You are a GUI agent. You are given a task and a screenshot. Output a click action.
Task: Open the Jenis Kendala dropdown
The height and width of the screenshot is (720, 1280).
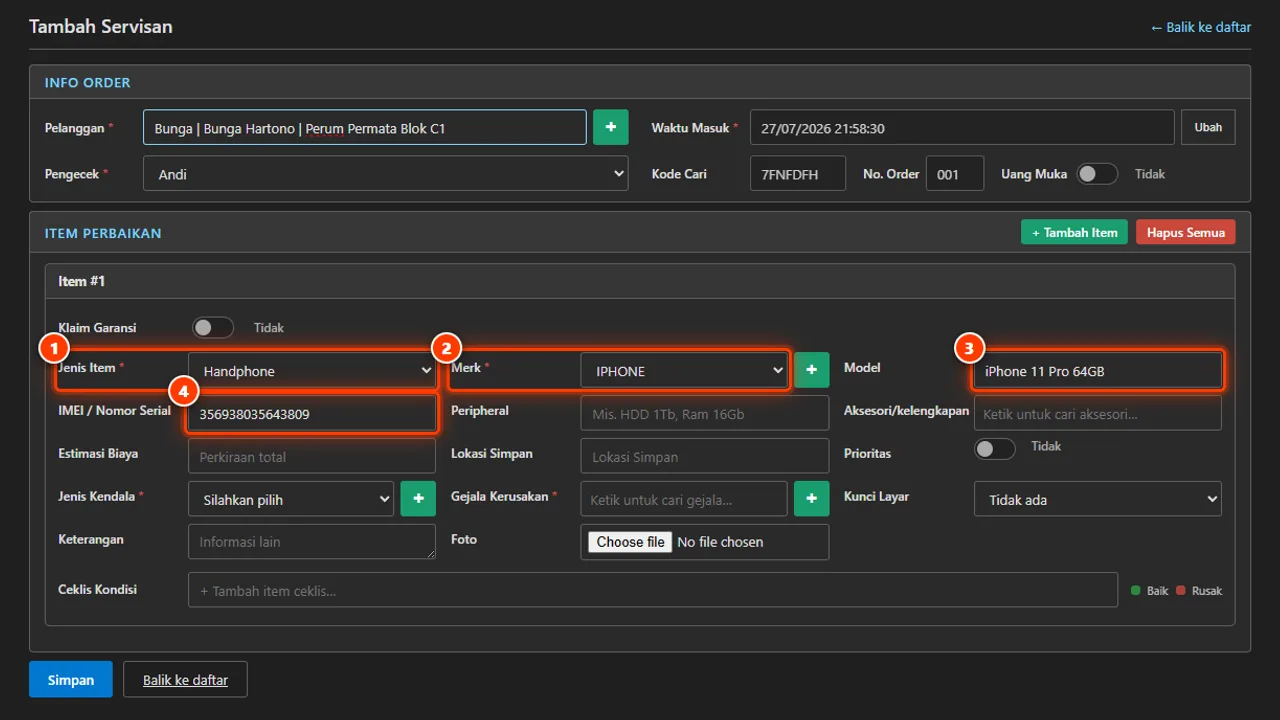point(291,499)
